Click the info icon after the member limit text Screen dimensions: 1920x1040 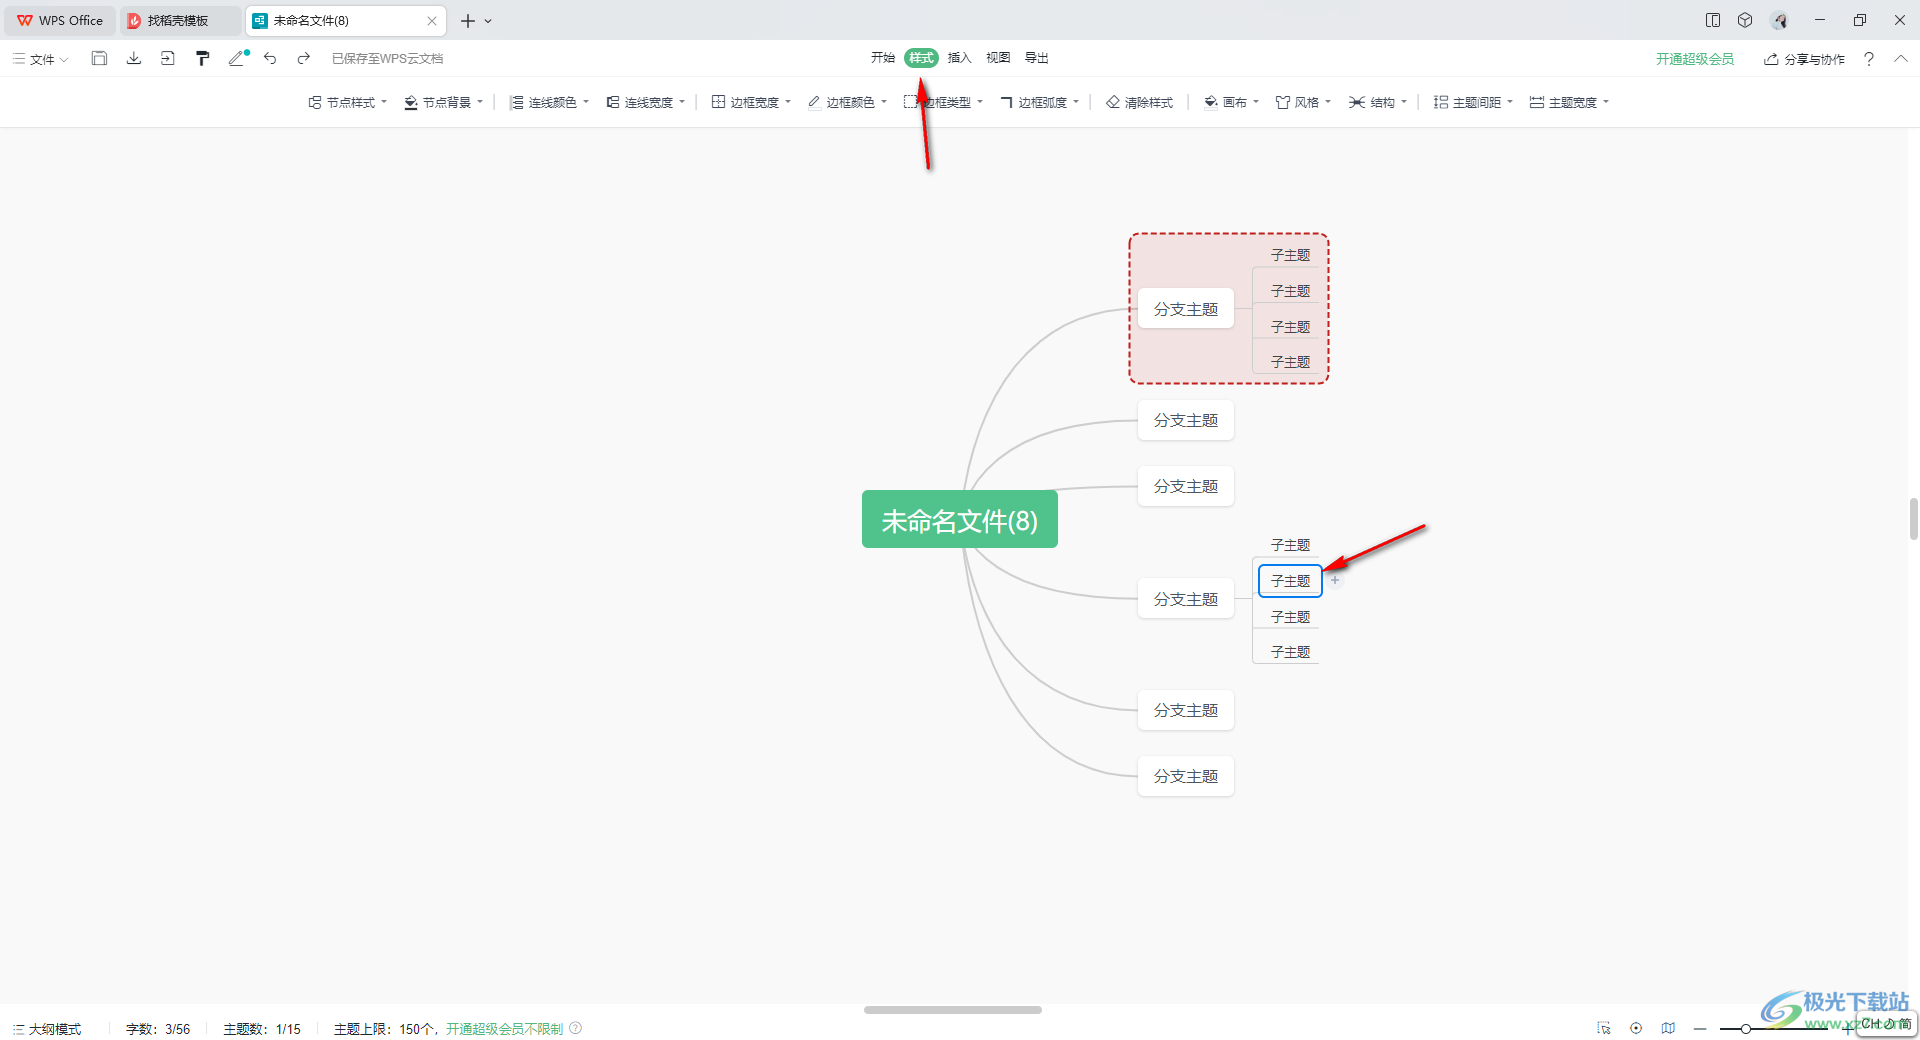pos(576,1028)
